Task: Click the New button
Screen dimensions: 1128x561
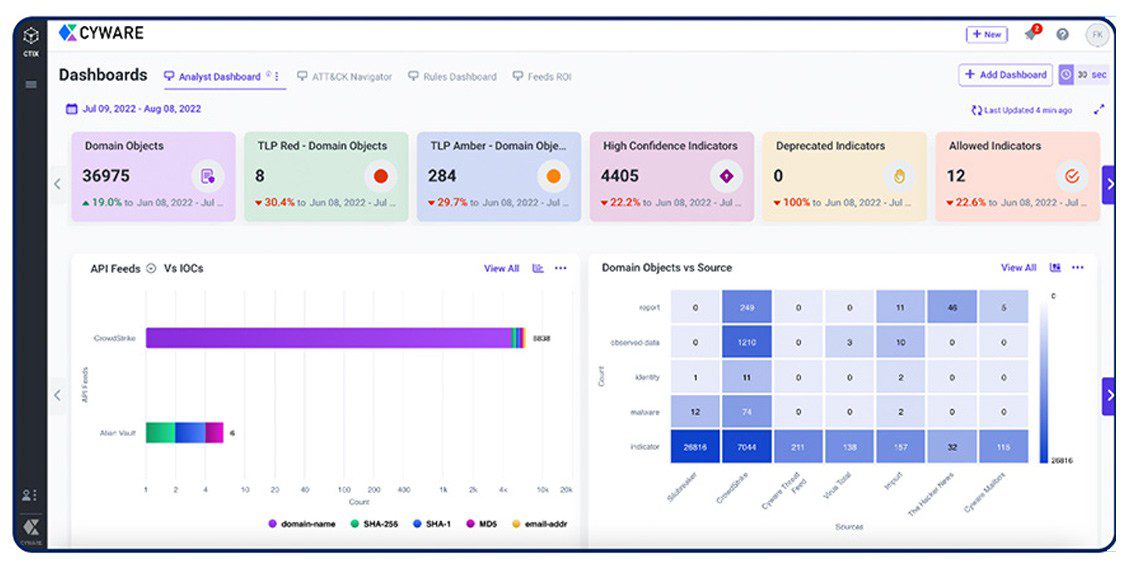Action: pyautogui.click(x=986, y=35)
